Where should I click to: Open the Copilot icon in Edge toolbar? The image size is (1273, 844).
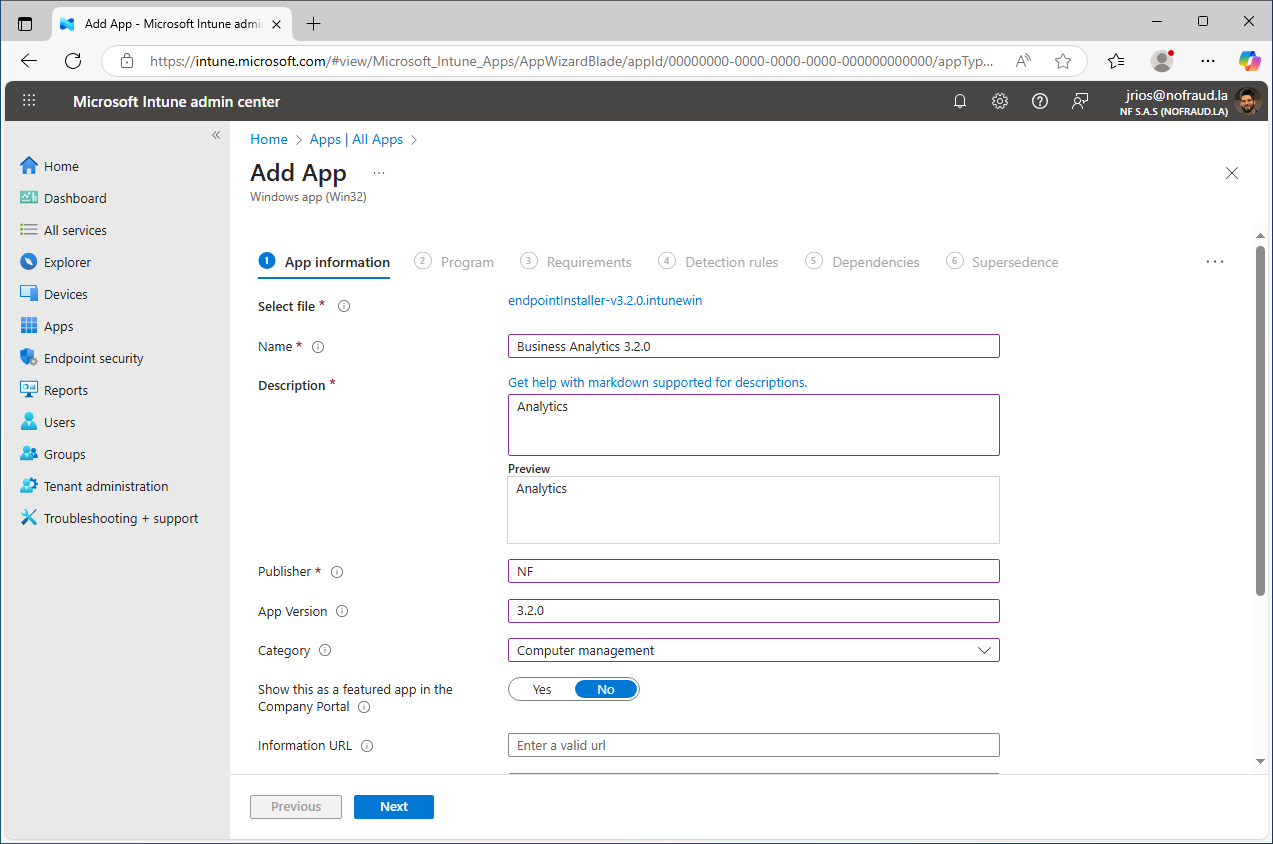tap(1249, 61)
